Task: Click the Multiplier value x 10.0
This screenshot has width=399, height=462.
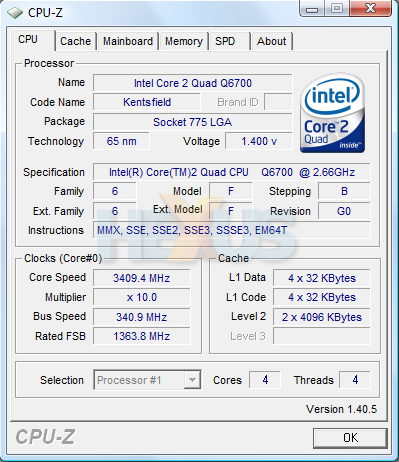Action: [142, 297]
